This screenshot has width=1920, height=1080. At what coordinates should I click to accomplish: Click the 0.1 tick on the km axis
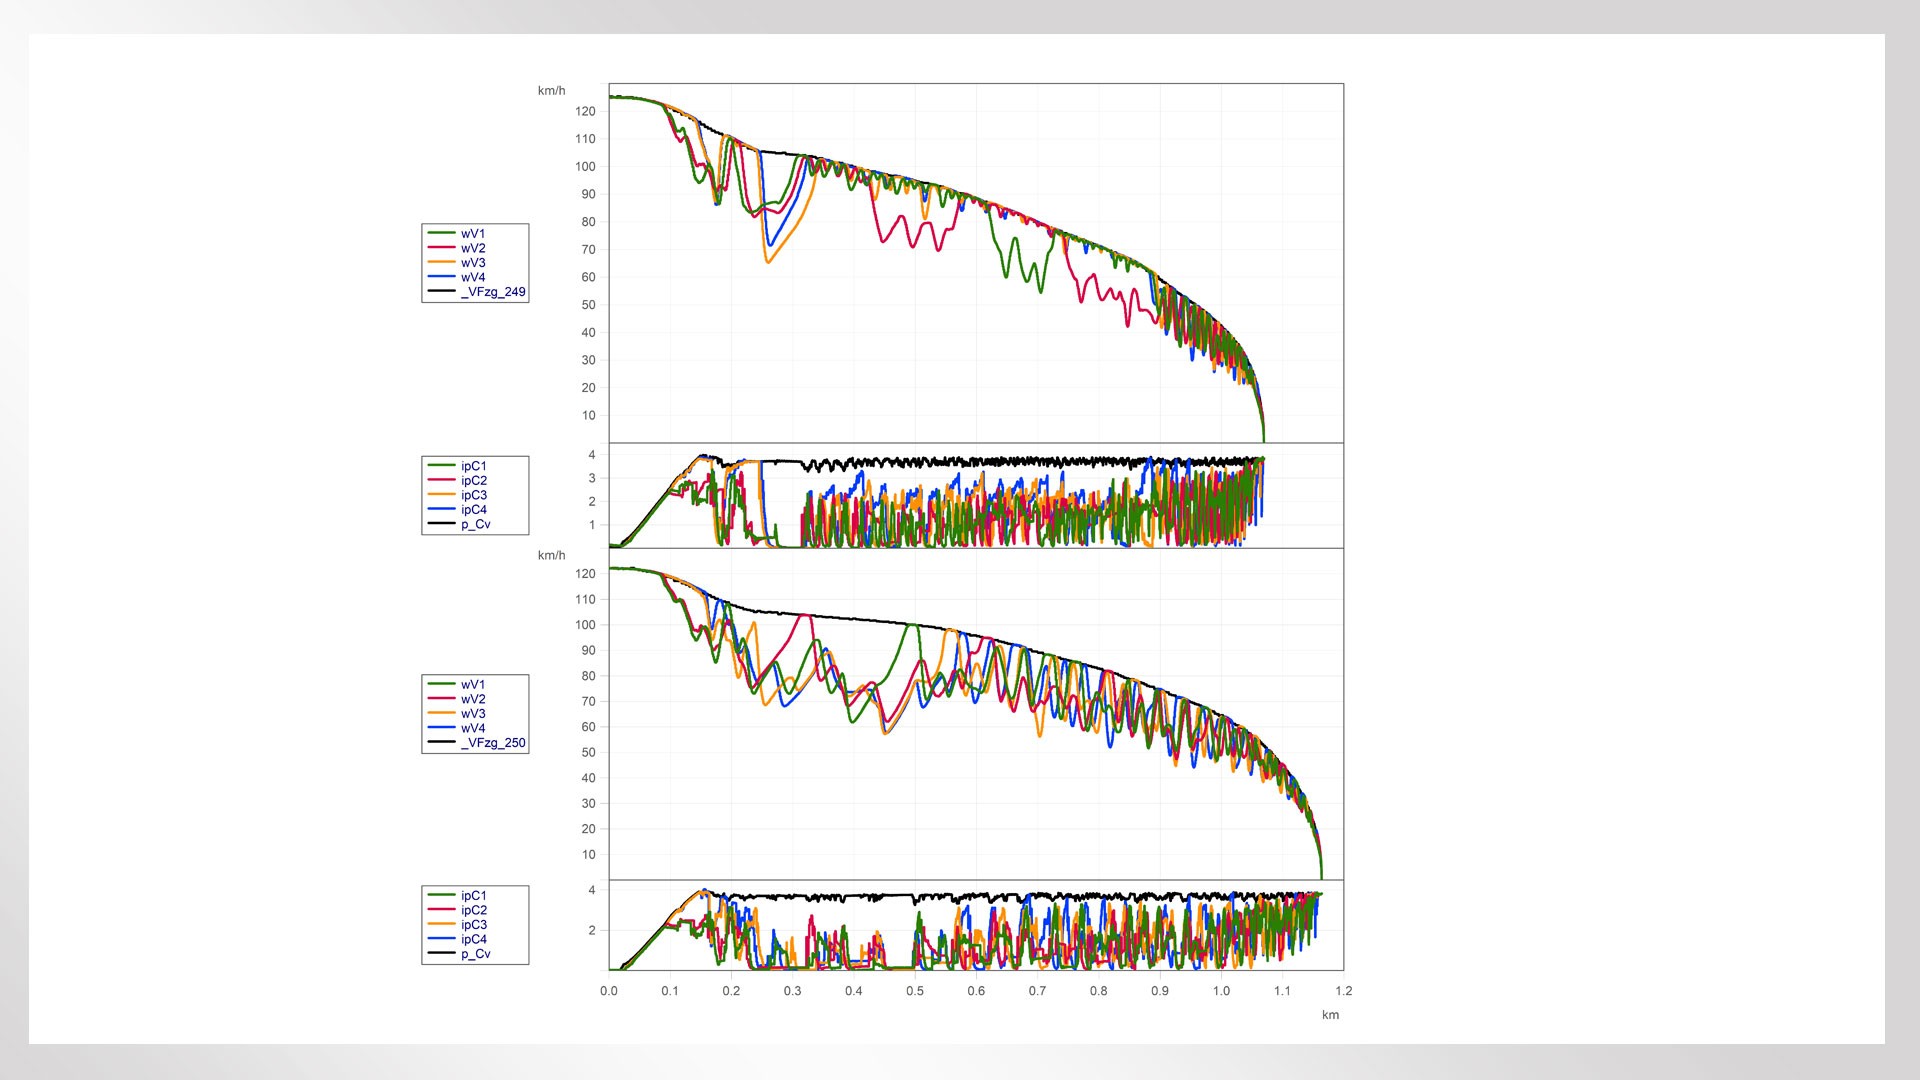pyautogui.click(x=670, y=991)
